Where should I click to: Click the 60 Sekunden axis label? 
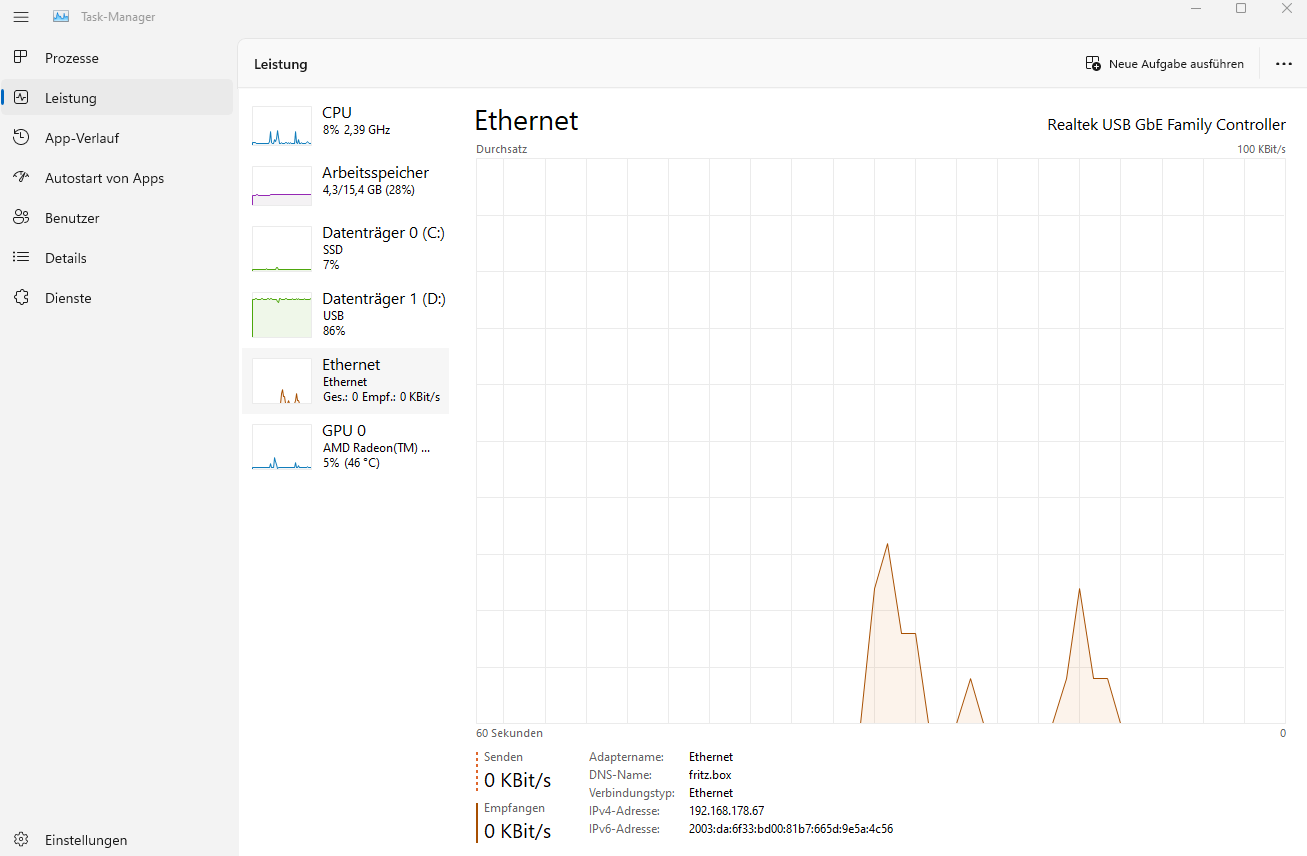pos(509,733)
